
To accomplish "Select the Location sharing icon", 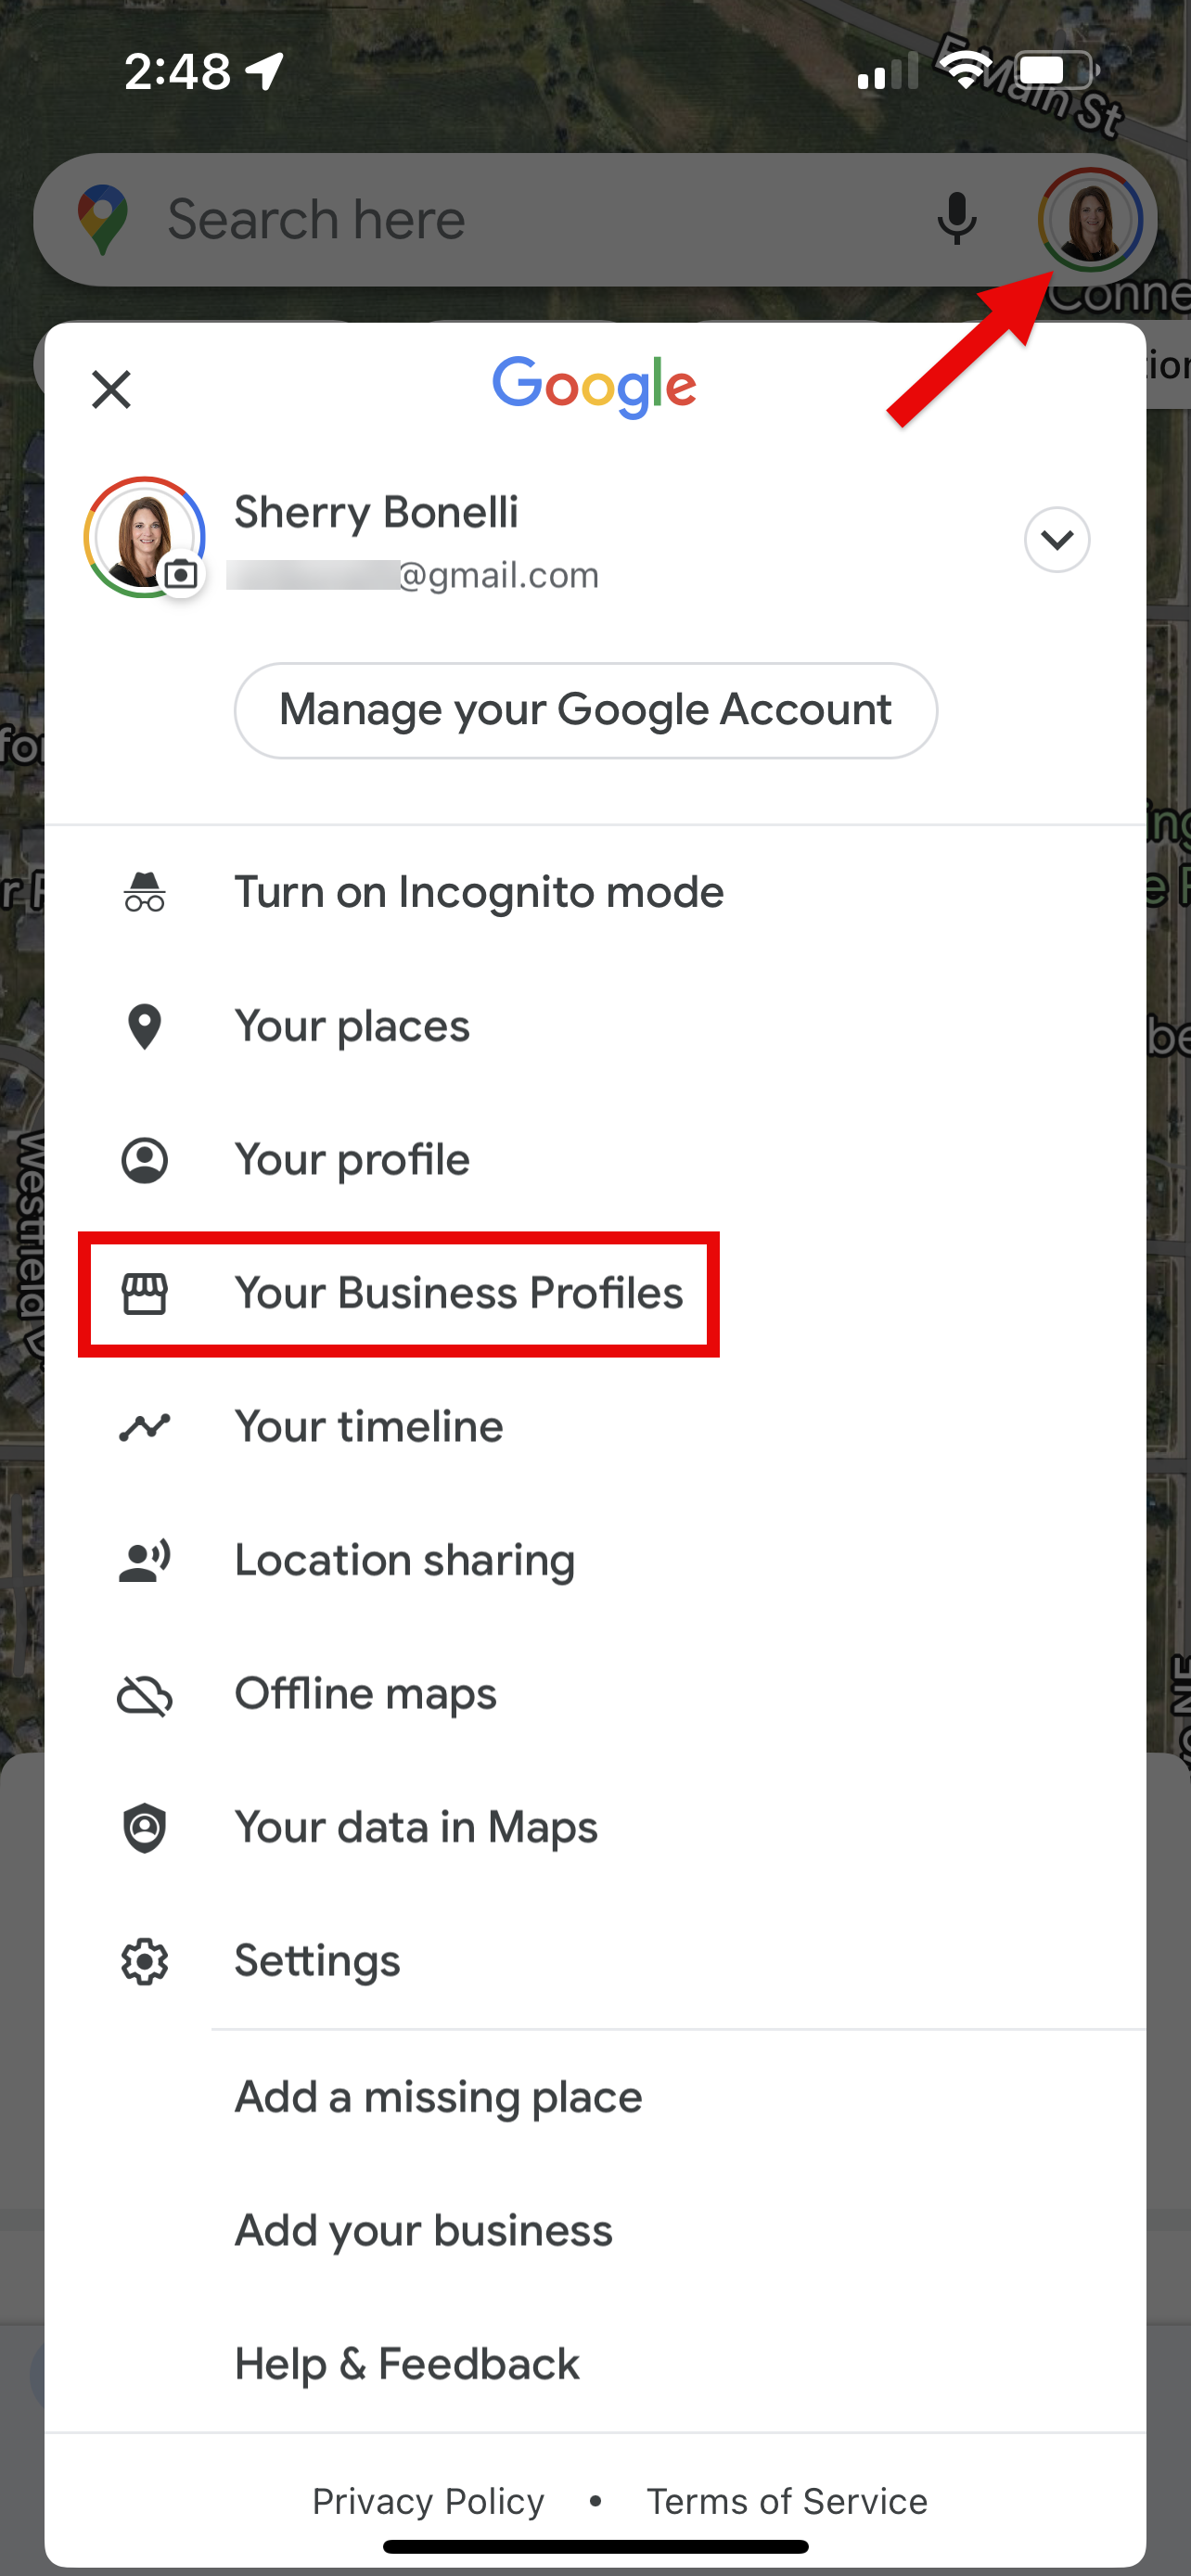I will (144, 1560).
